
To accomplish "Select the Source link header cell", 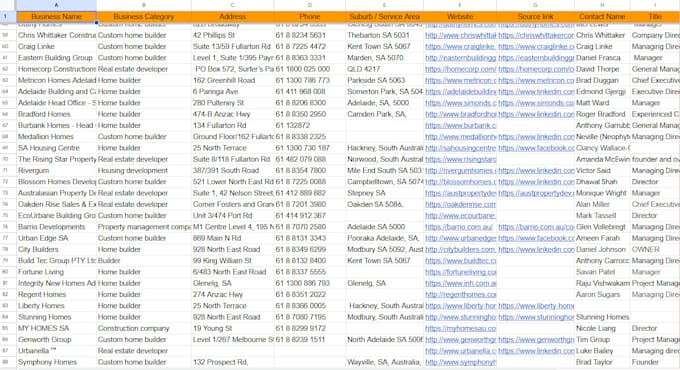I will [x=536, y=17].
